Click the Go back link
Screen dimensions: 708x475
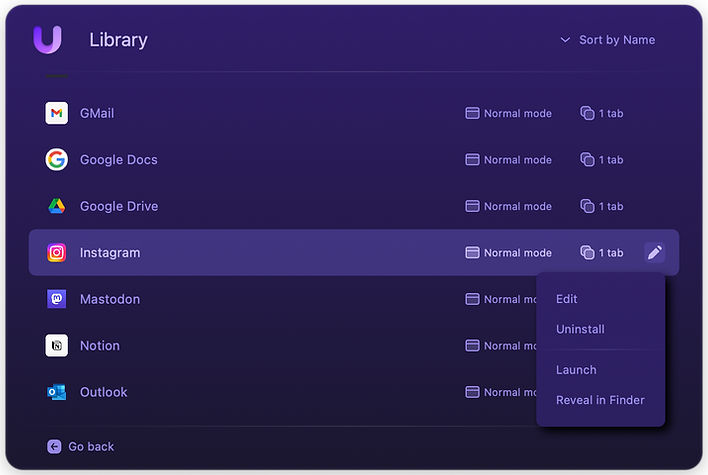(x=80, y=447)
